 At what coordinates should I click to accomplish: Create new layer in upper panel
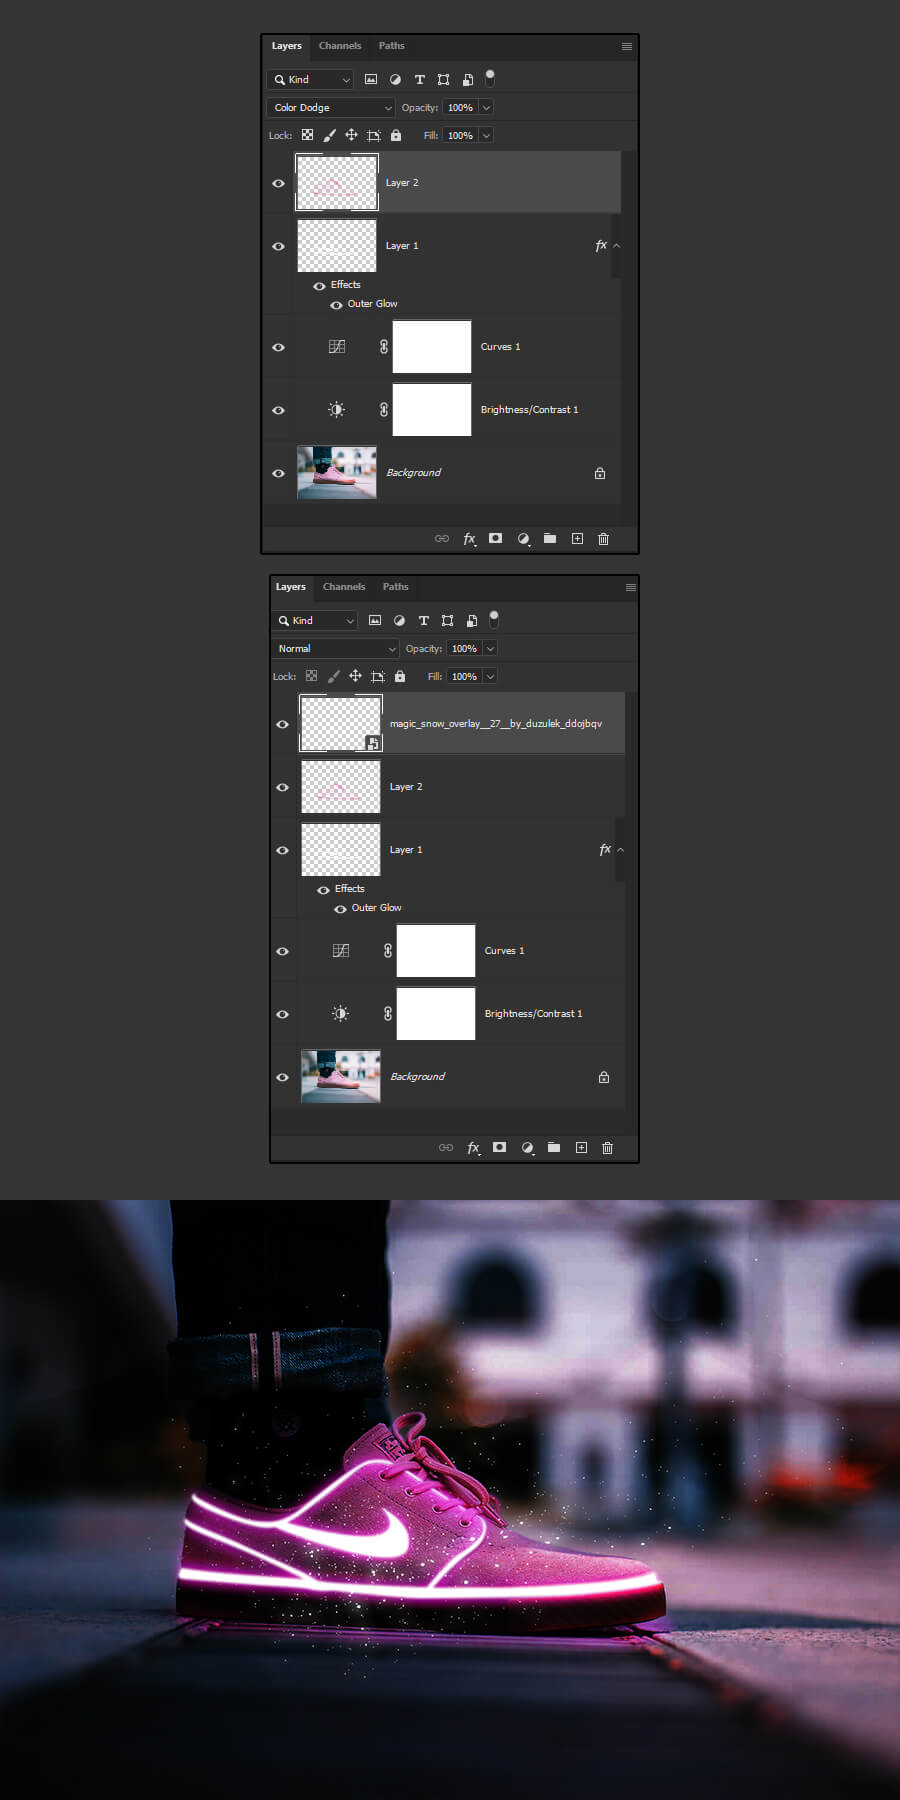click(x=577, y=538)
